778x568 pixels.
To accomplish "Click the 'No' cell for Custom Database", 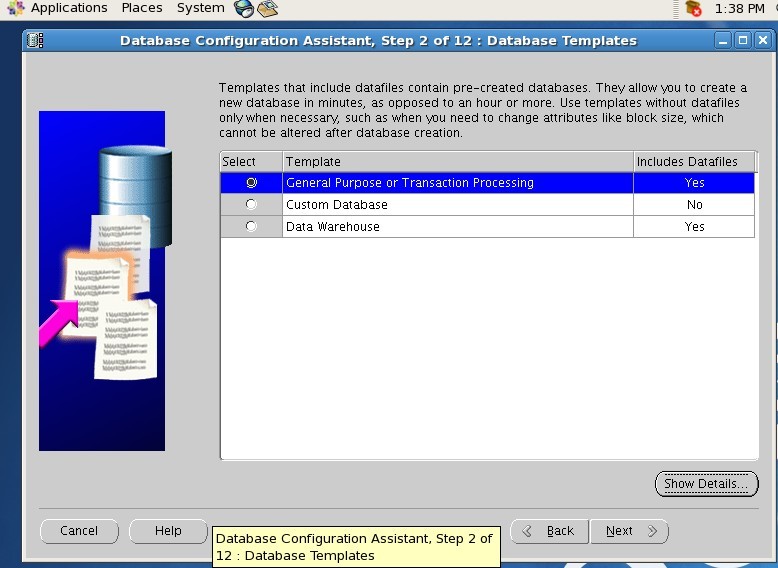I will [x=694, y=204].
